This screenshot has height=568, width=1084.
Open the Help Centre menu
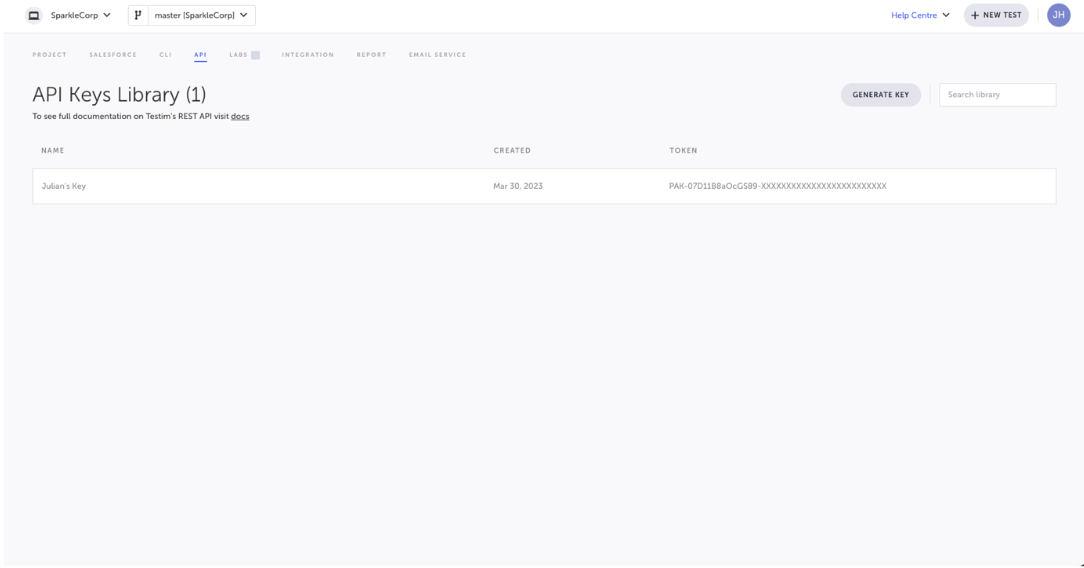[x=920, y=15]
